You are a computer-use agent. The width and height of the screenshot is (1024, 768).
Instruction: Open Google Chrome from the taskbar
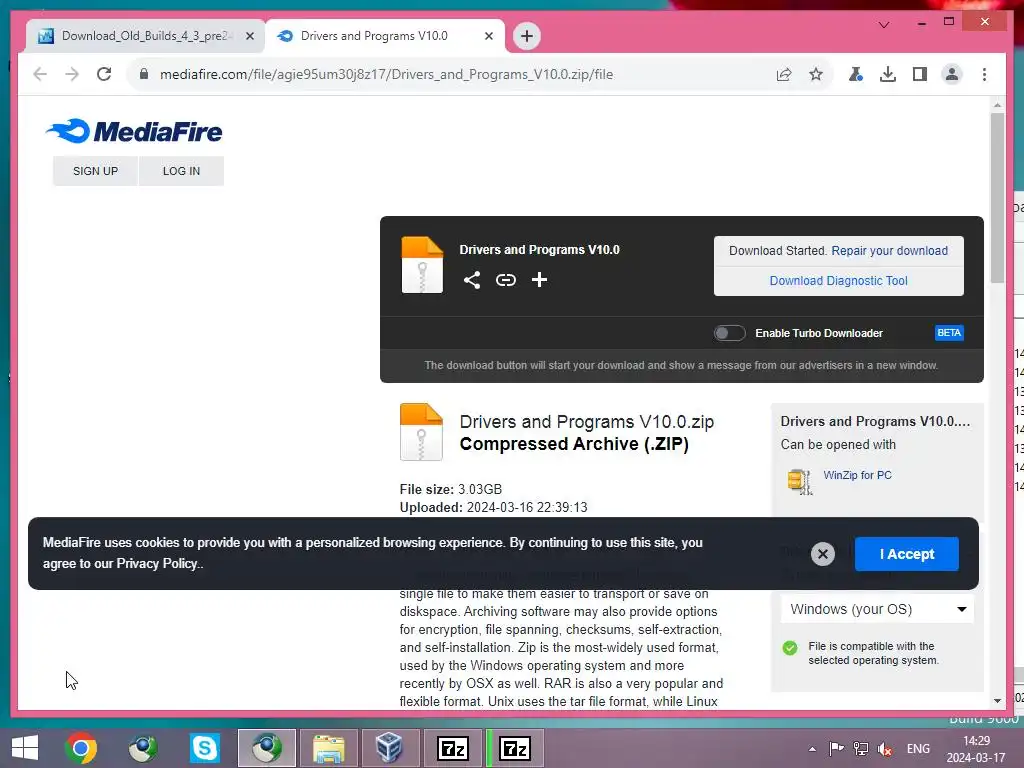(x=81, y=748)
